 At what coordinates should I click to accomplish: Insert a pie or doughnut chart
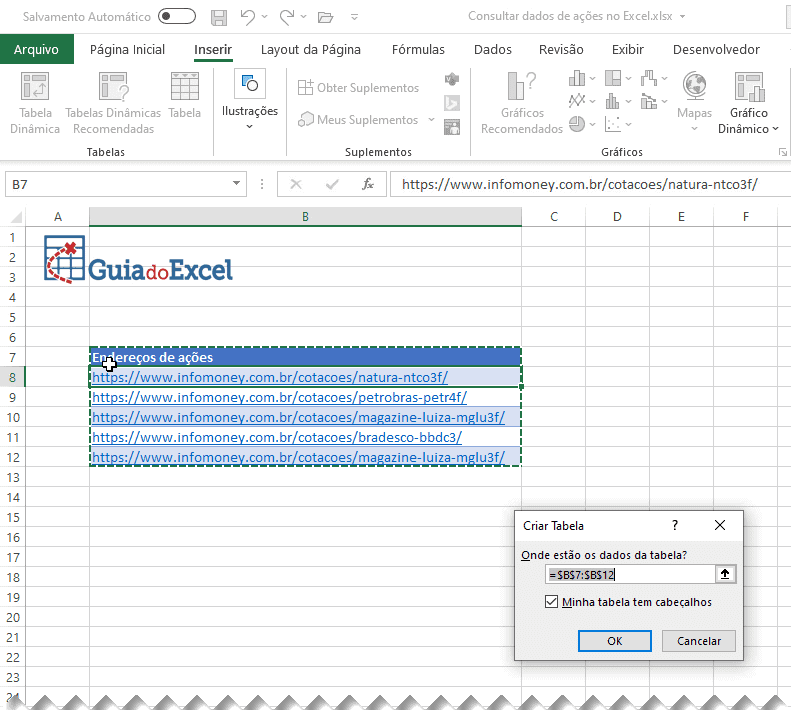pyautogui.click(x=582, y=124)
